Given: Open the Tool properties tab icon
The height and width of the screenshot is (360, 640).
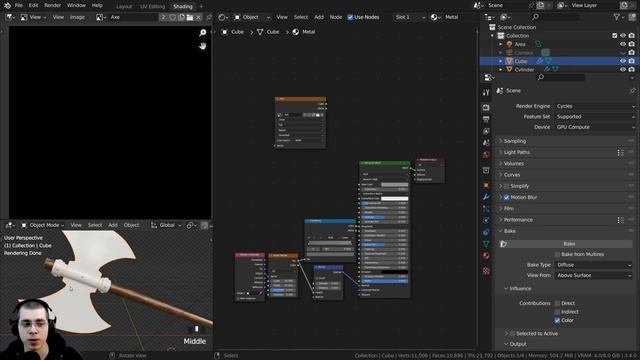Looking at the screenshot, I should 486,93.
